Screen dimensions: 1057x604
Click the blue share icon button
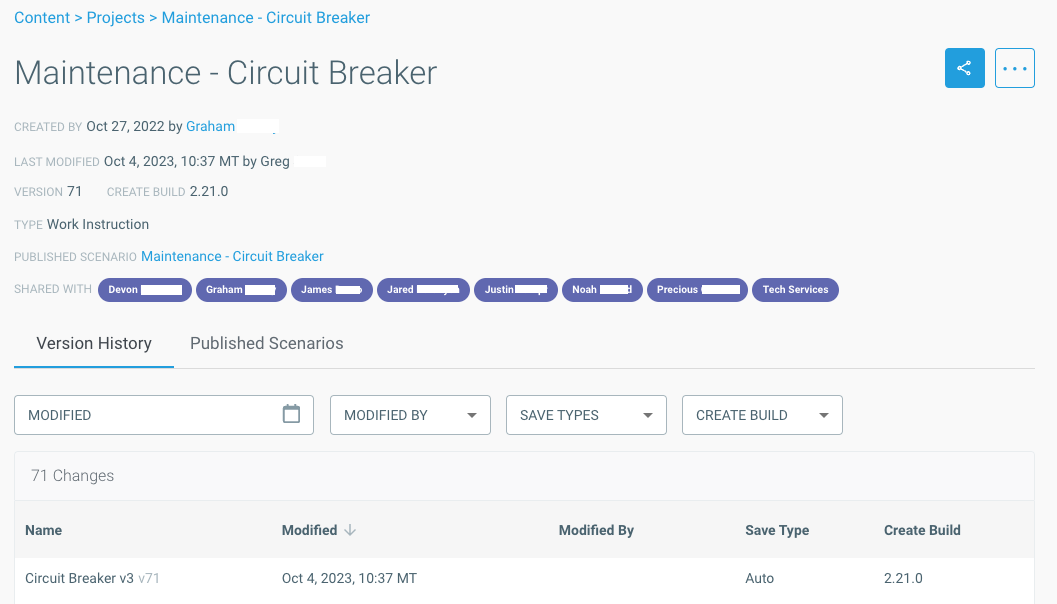coord(965,68)
